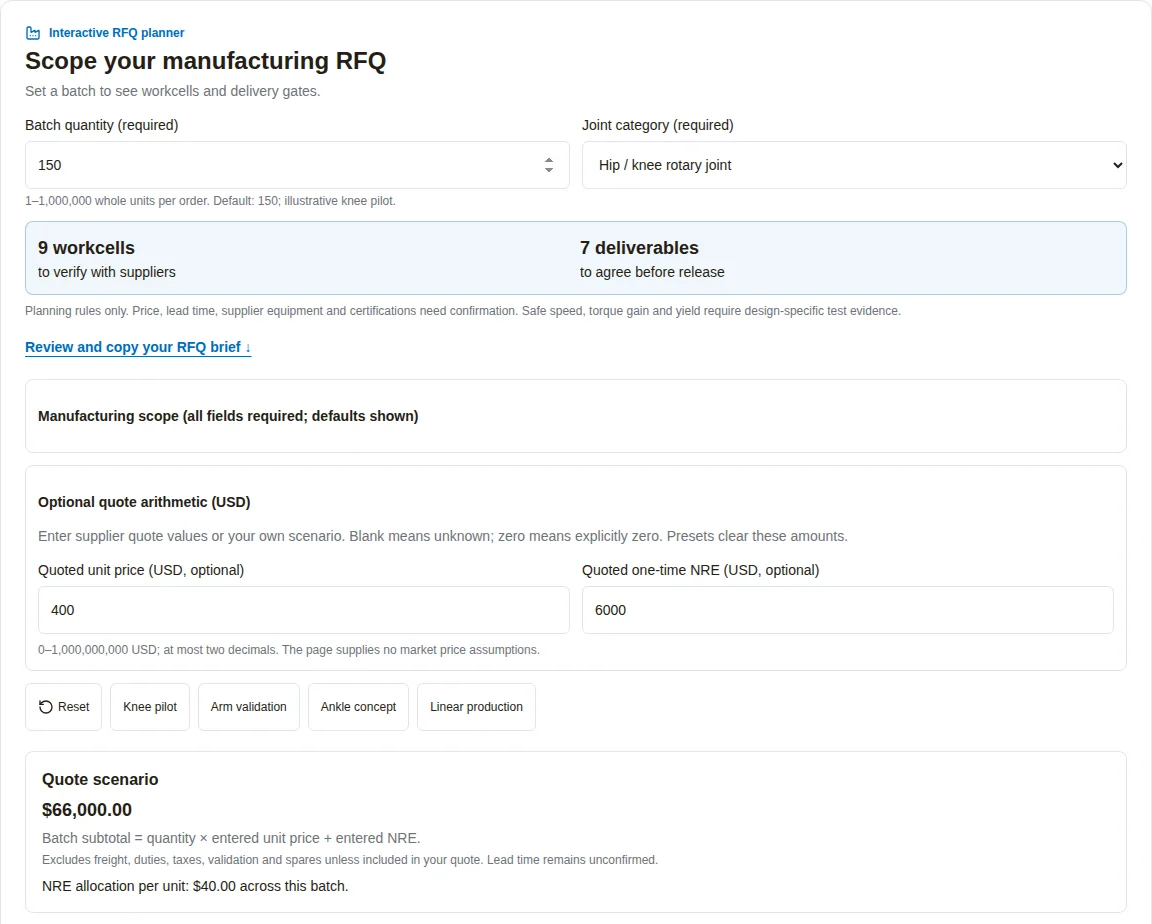Click the Reset button
1152x924 pixels.
coord(64,707)
